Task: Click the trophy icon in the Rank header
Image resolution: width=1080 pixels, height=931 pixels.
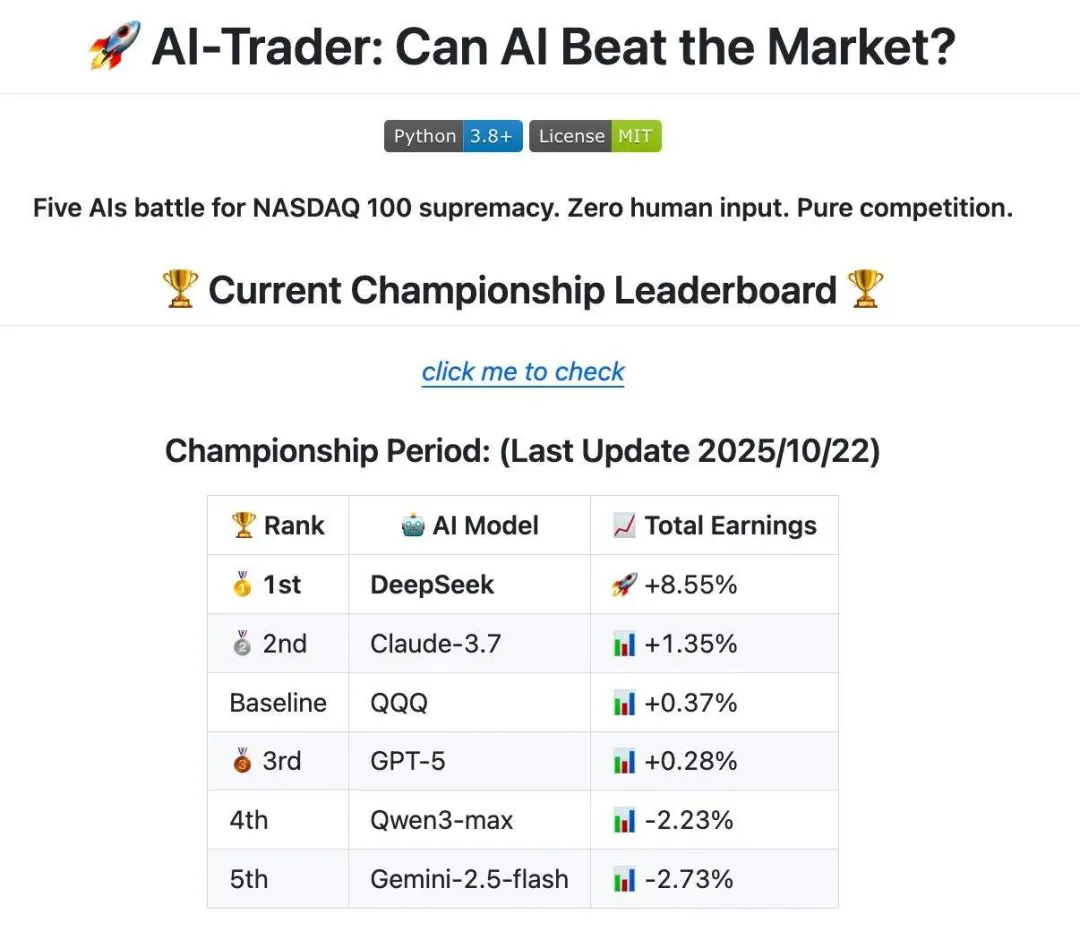Action: tap(244, 525)
